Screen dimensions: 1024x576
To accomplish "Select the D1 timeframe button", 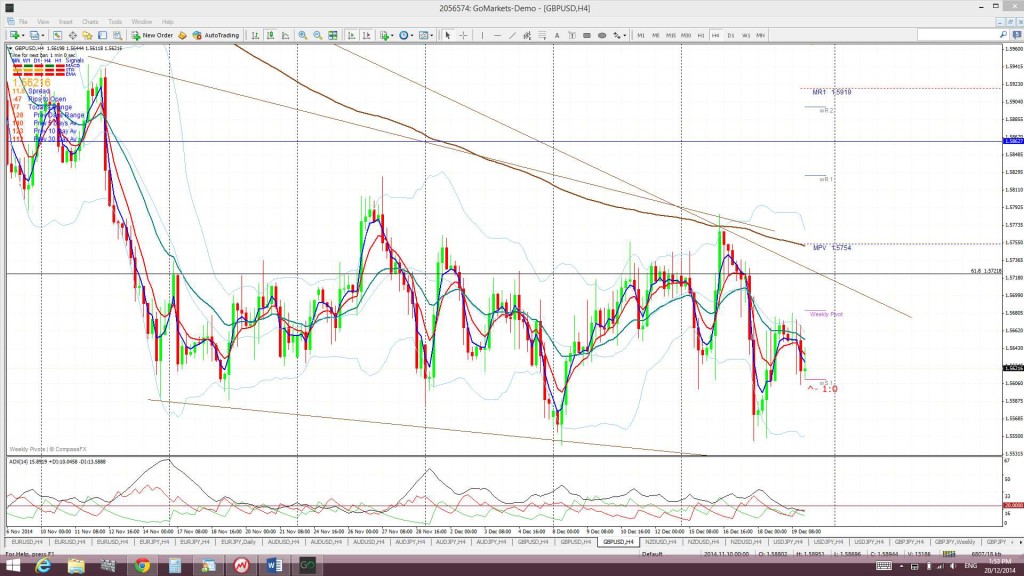I will pyautogui.click(x=731, y=35).
